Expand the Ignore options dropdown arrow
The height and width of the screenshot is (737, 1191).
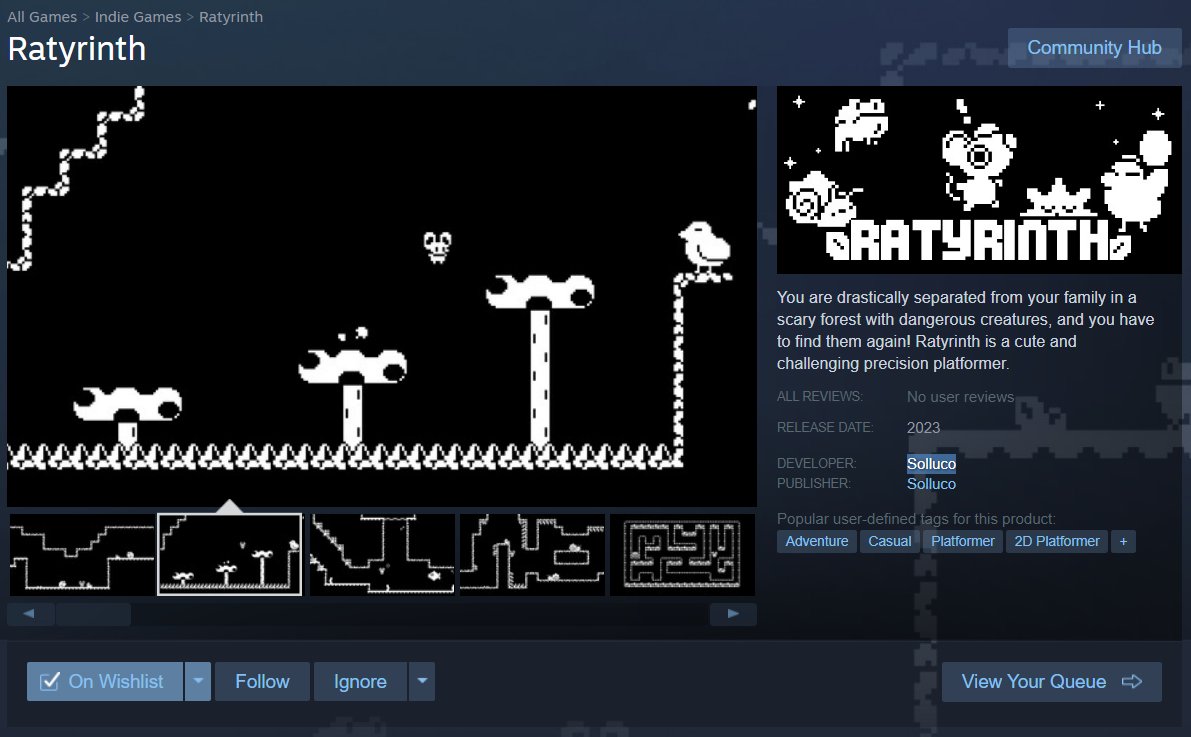422,682
